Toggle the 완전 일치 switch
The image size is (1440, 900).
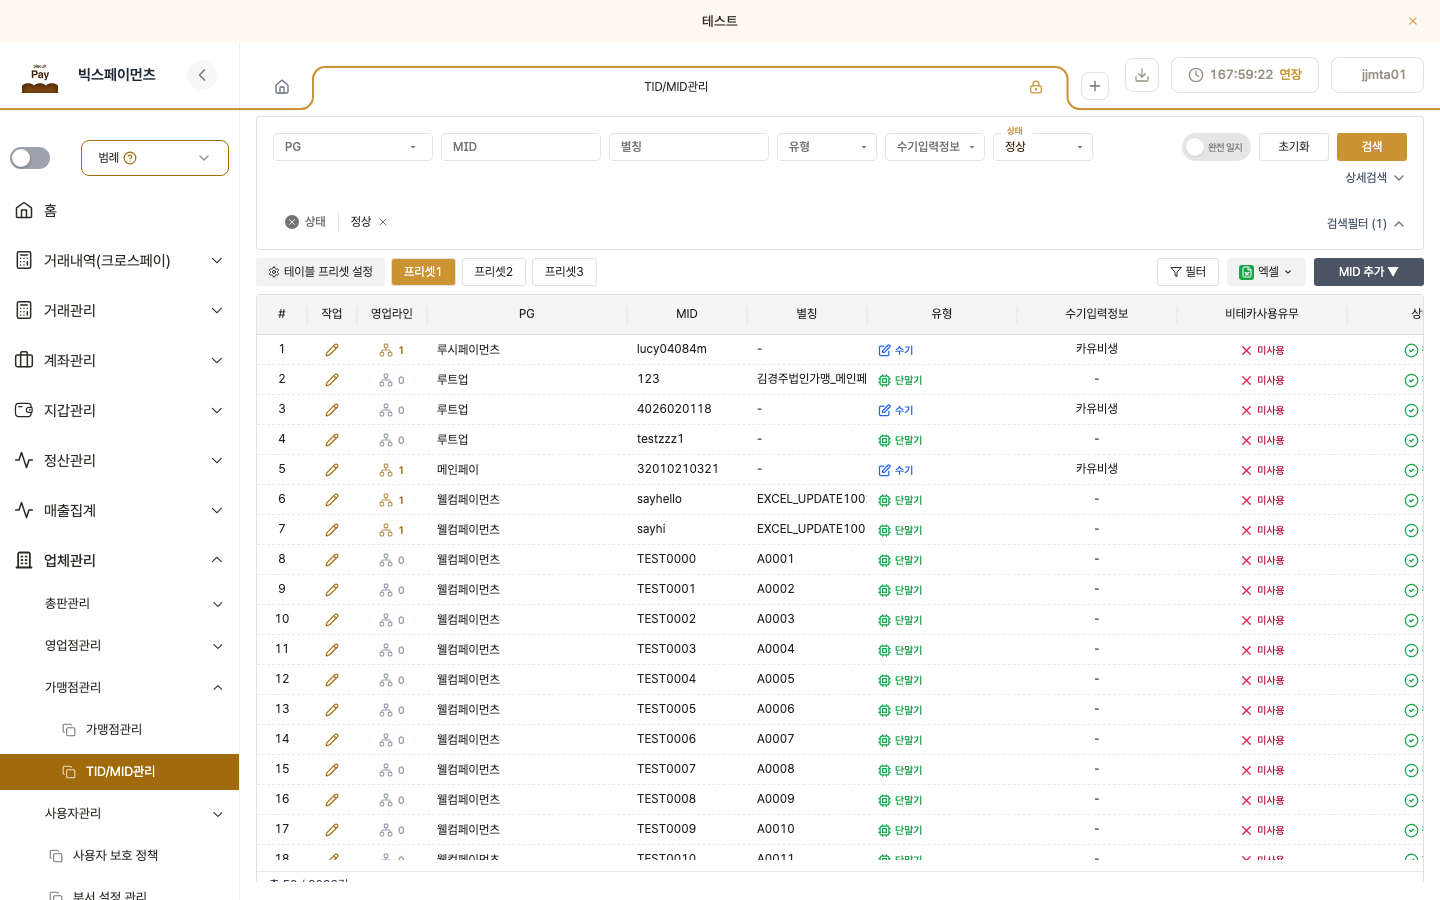1216,147
